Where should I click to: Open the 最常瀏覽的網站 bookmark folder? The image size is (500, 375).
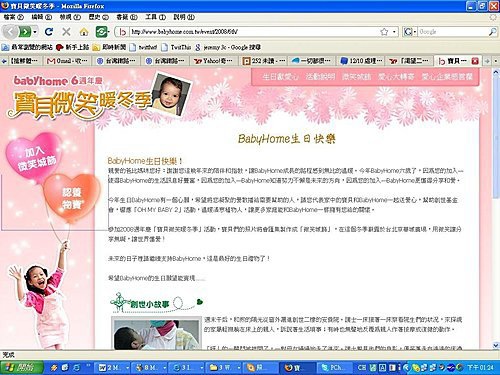[x=27, y=47]
